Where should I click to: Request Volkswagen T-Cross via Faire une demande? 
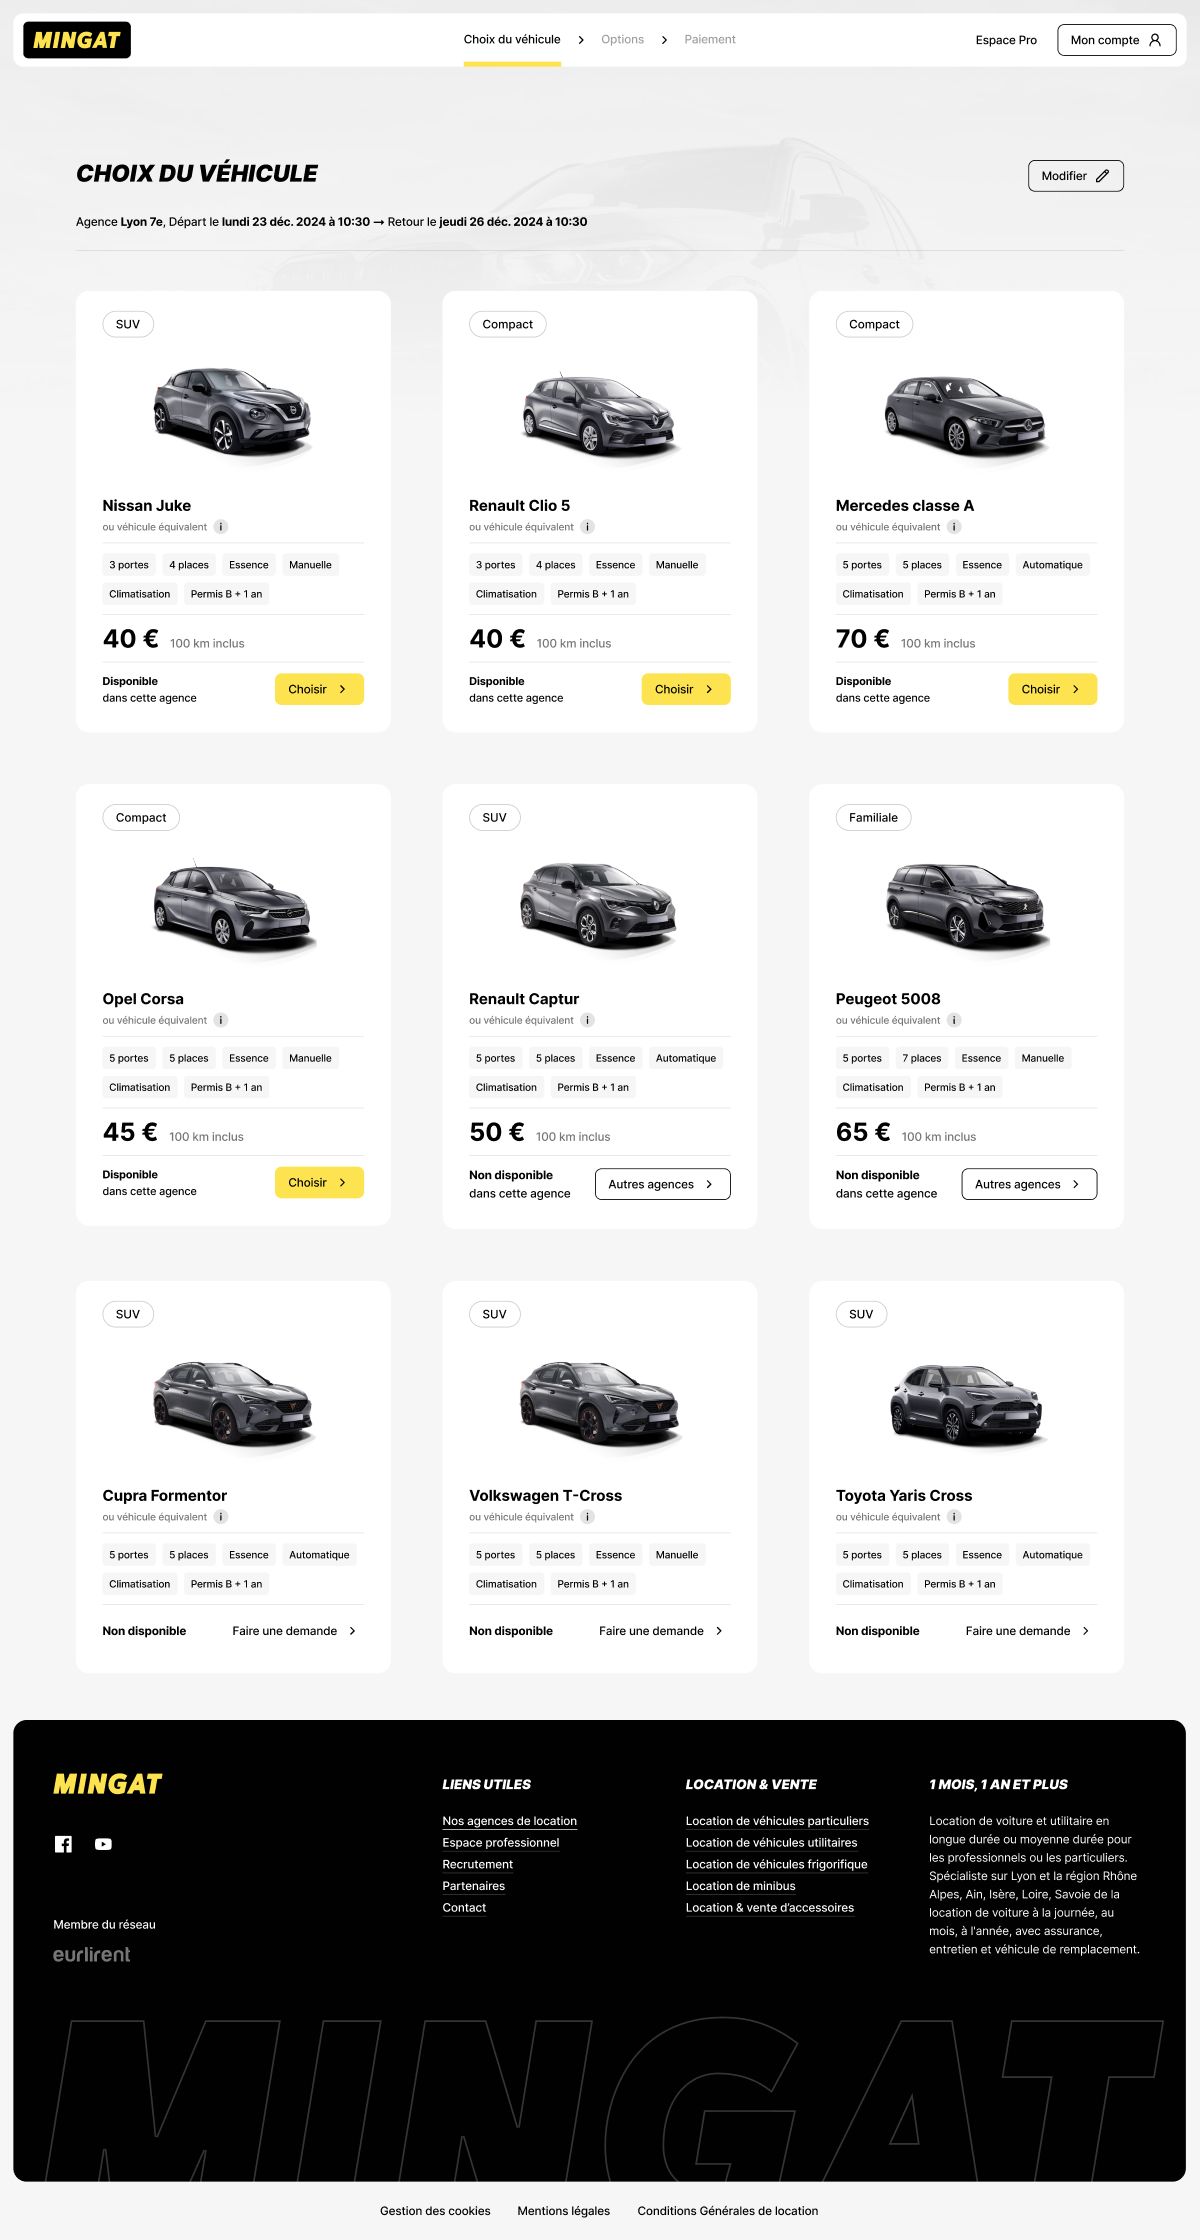click(661, 1631)
